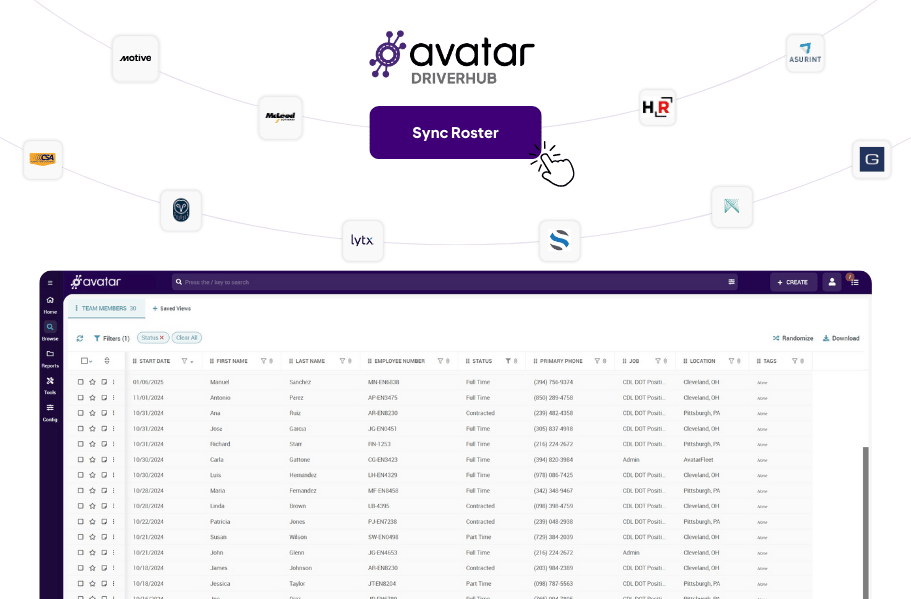911x599 pixels.
Task: Go to Home in sidebar
Action: tap(50, 305)
